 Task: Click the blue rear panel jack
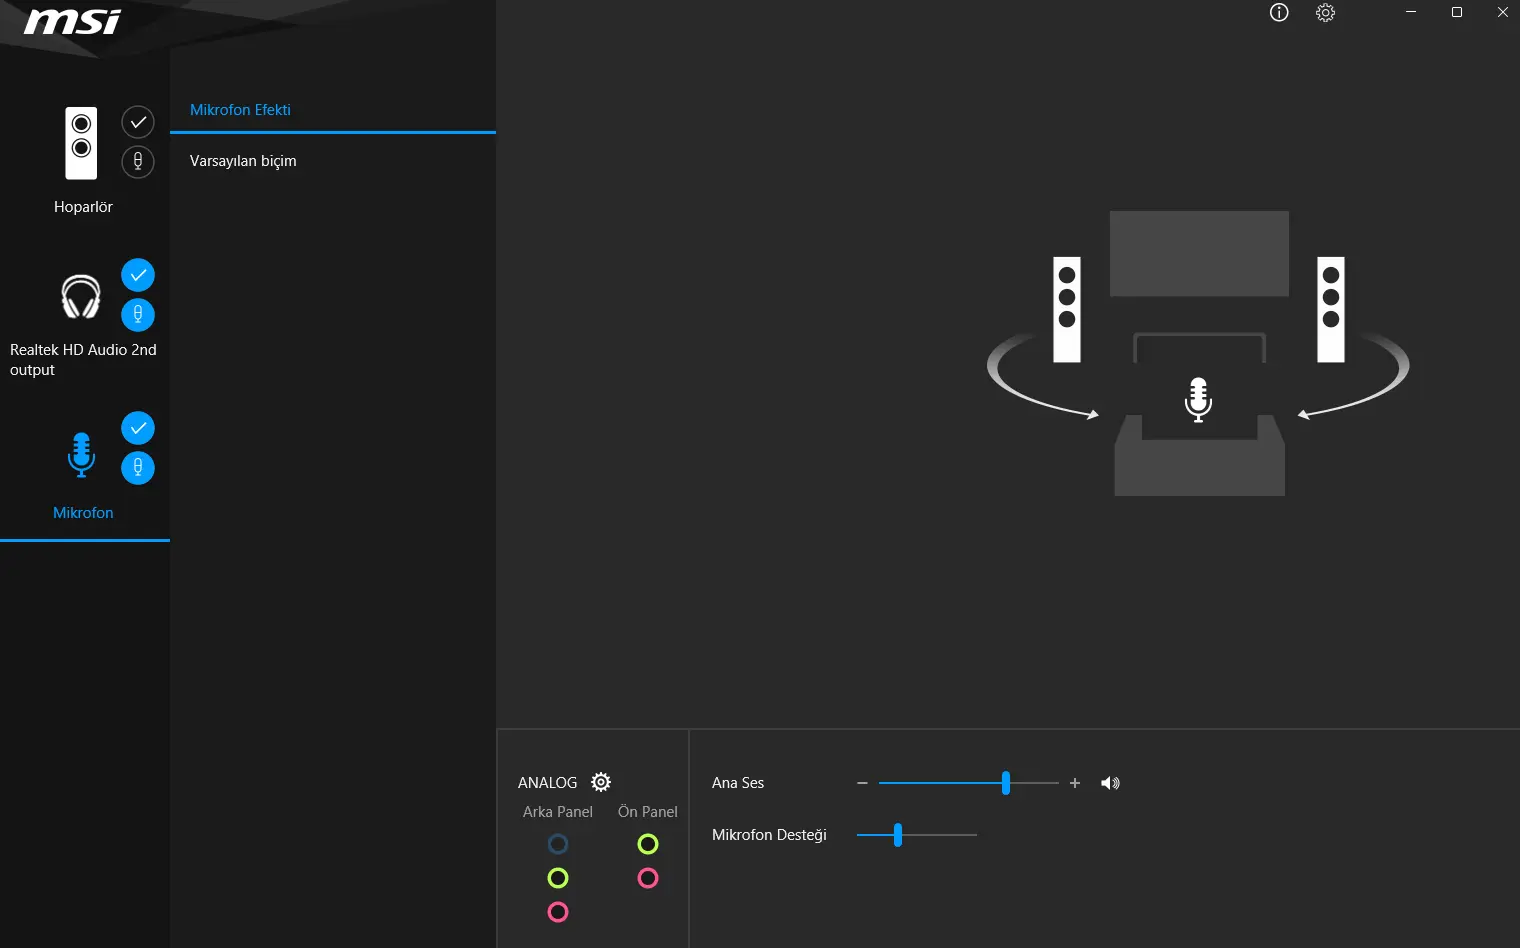558,844
